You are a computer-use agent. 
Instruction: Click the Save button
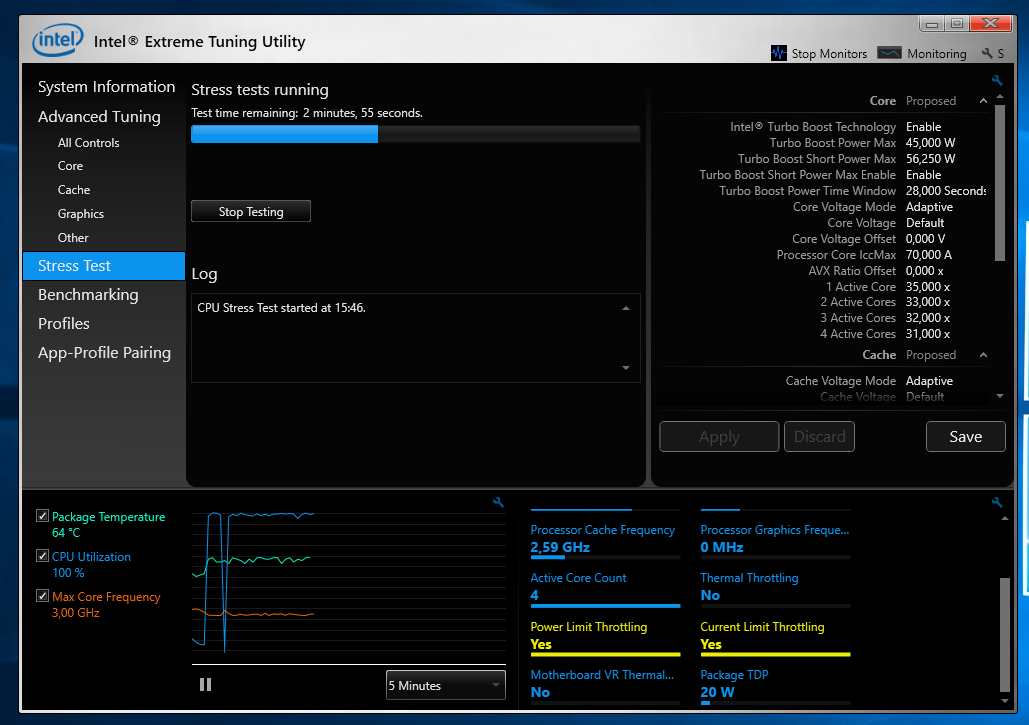tap(965, 436)
